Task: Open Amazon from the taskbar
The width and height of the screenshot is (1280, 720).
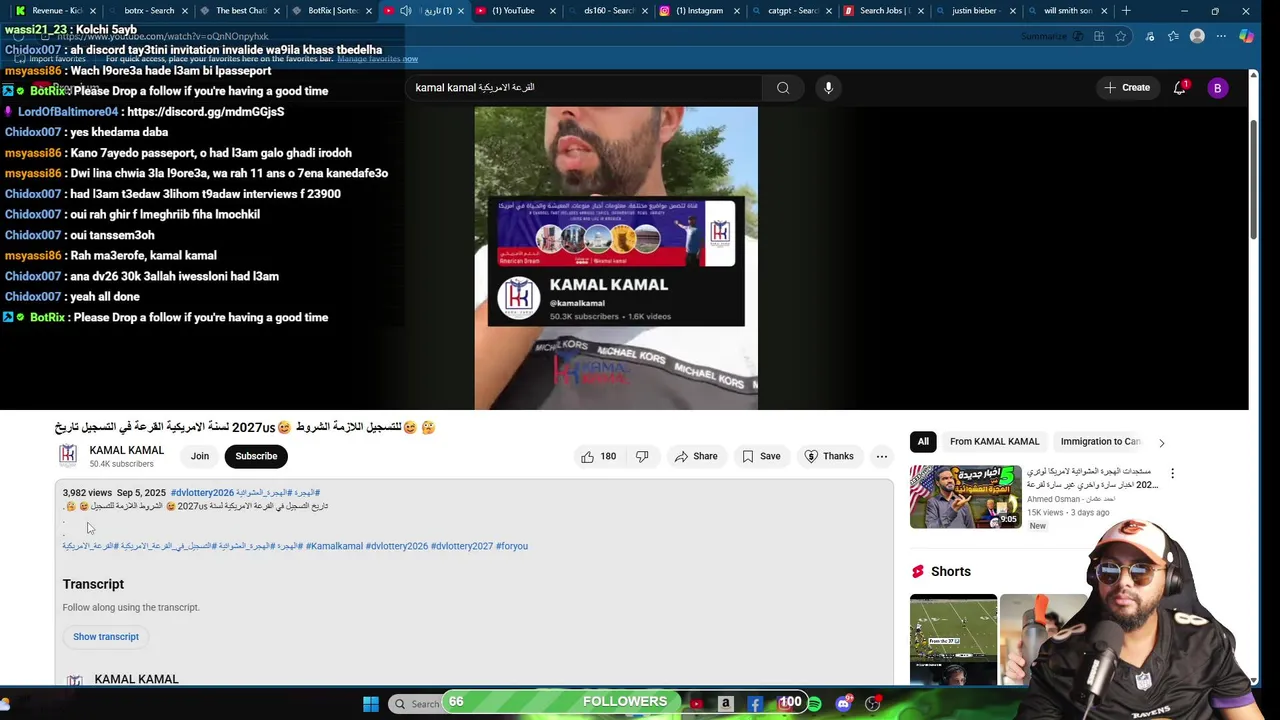Action: click(726, 704)
